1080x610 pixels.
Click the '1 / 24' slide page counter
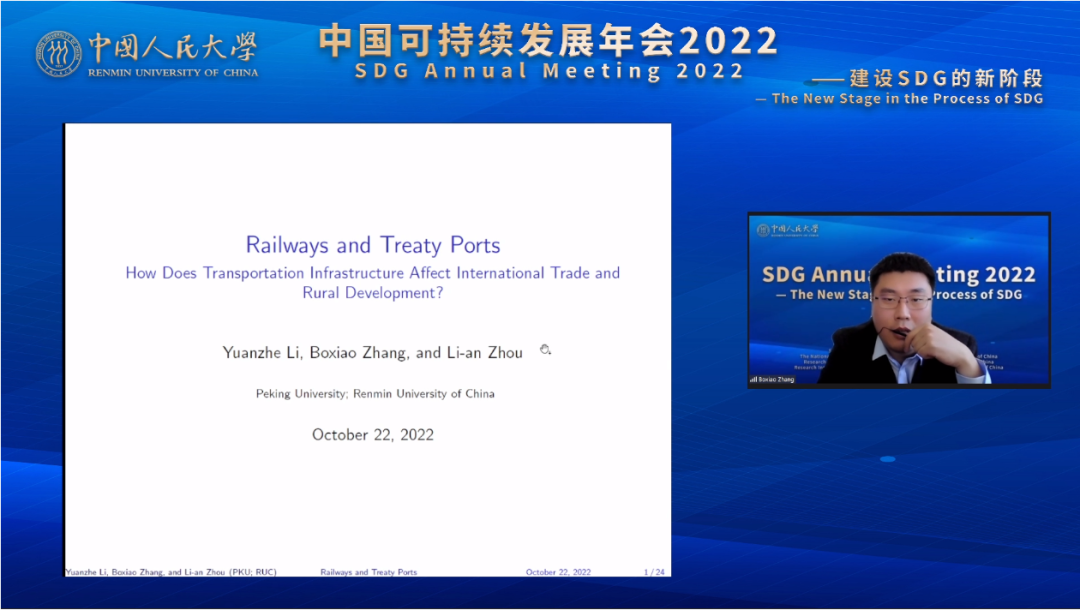click(x=654, y=572)
